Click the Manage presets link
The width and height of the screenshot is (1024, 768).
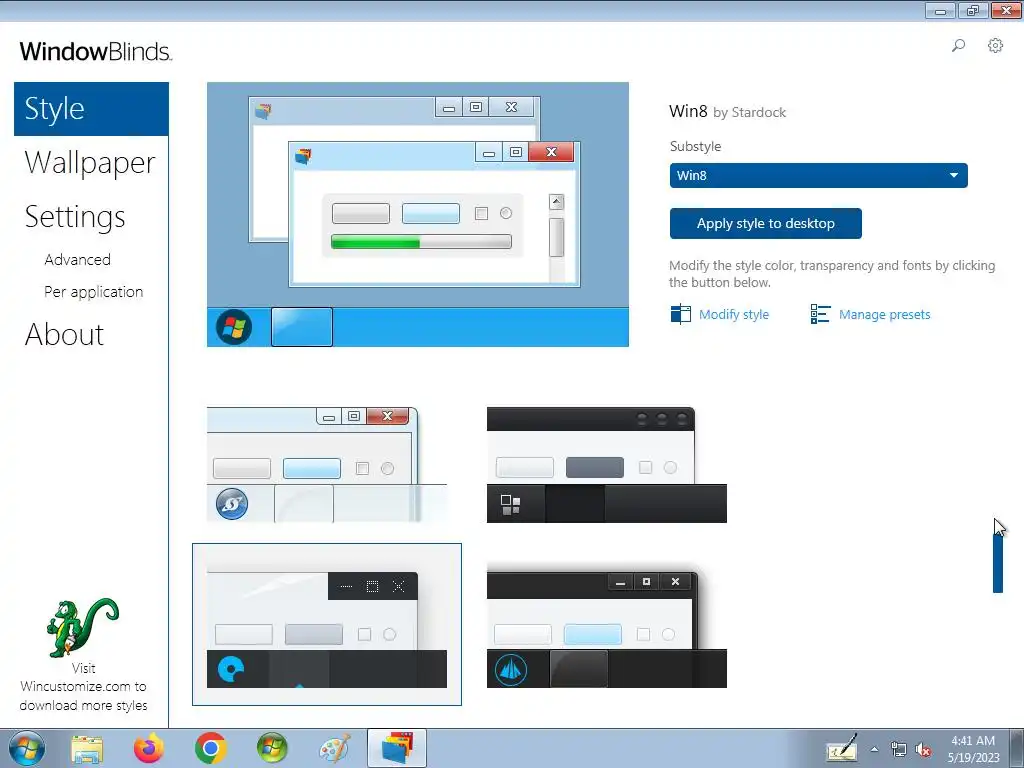(x=884, y=314)
